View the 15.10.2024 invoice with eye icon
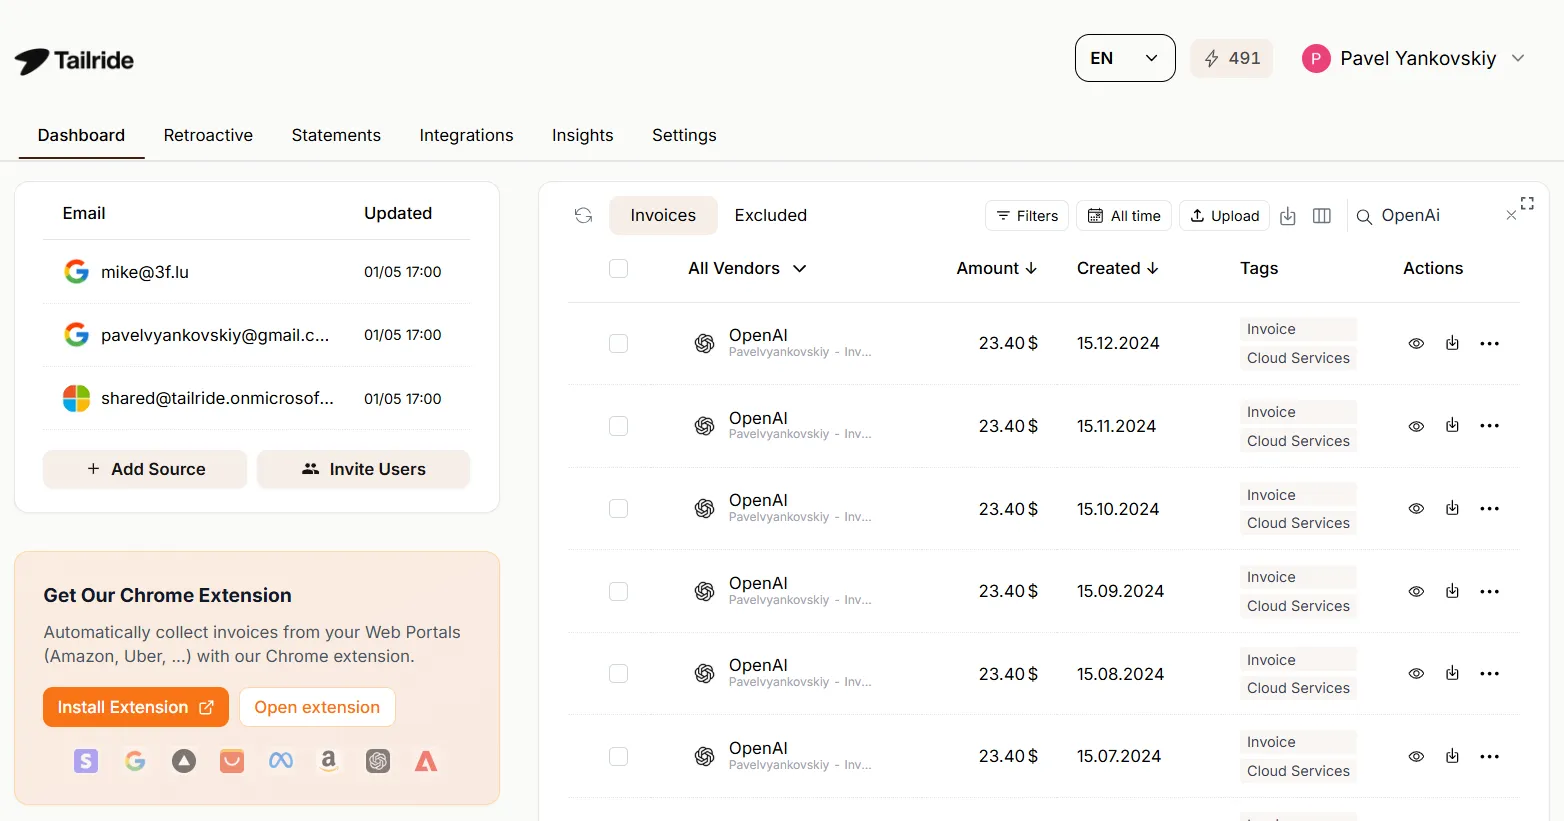The height and width of the screenshot is (821, 1564). [1416, 508]
